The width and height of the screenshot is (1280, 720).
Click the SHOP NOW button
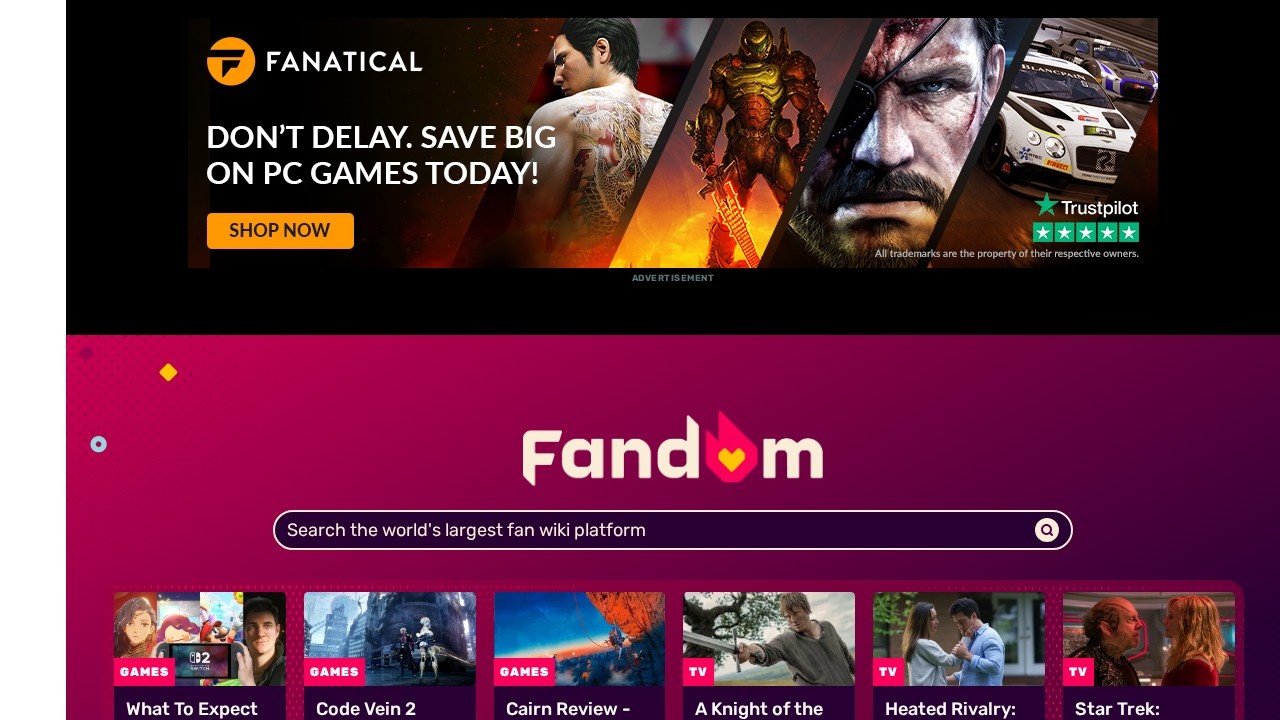tap(280, 230)
